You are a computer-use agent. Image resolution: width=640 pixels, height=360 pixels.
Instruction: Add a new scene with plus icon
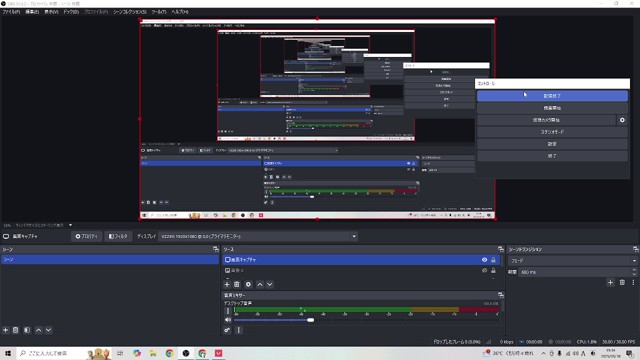tap(6, 330)
